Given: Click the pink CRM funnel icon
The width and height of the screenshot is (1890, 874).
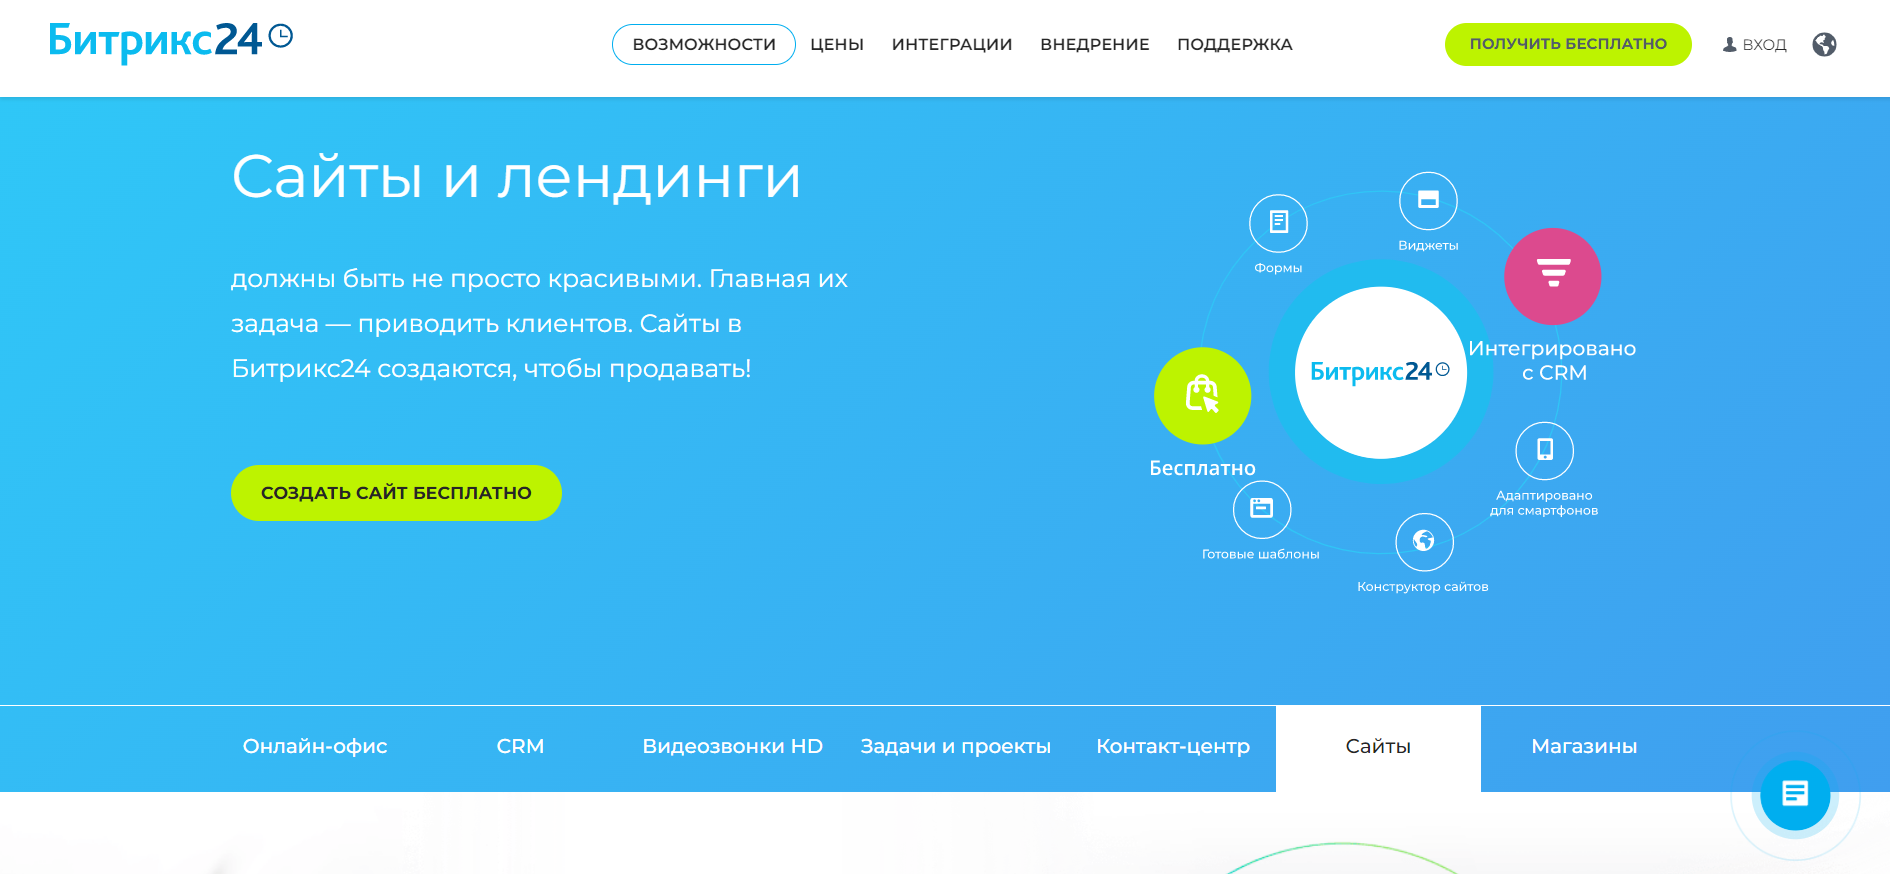Looking at the screenshot, I should [x=1552, y=276].
